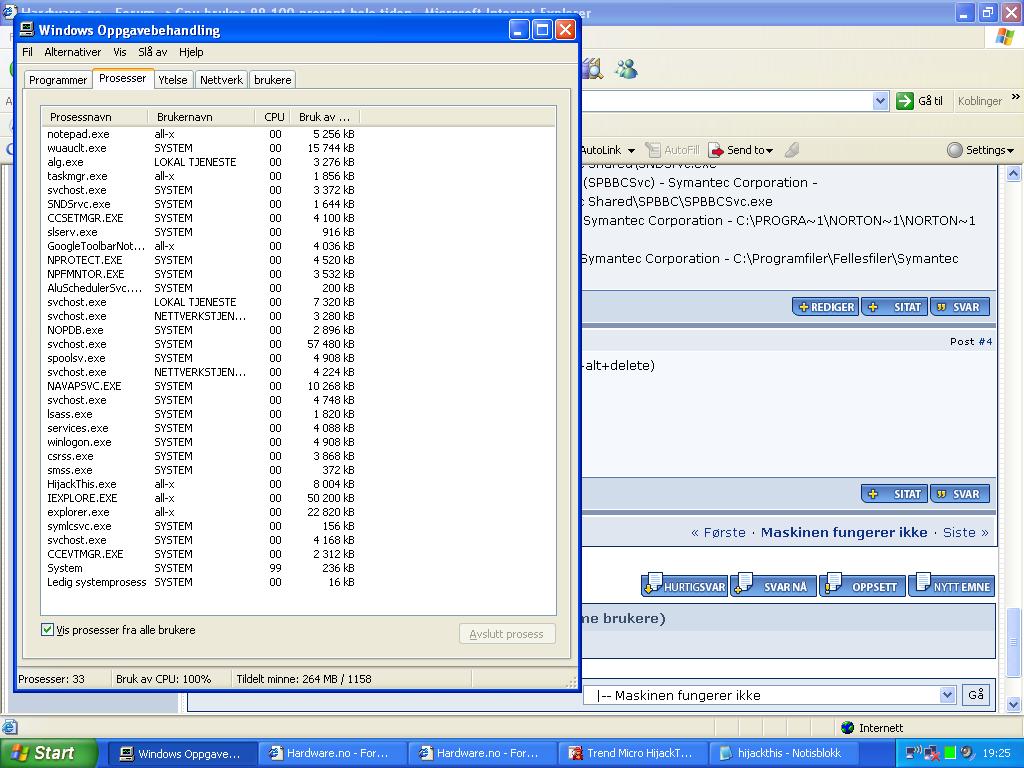Viewport: 1024px width, 768px height.
Task: Select the lsass.exe process row
Action: [200, 414]
